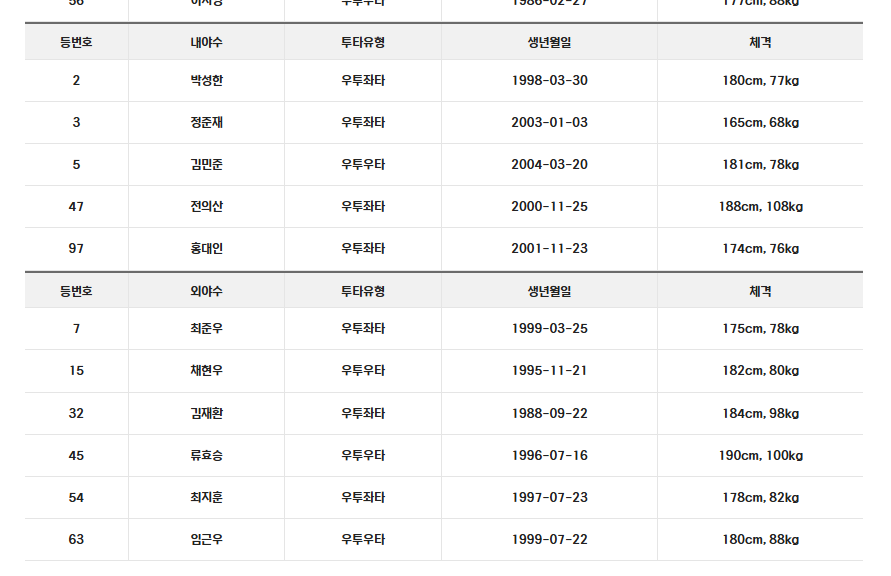891x576 pixels.
Task: Select outfielder 채현우 name
Action: (206, 371)
